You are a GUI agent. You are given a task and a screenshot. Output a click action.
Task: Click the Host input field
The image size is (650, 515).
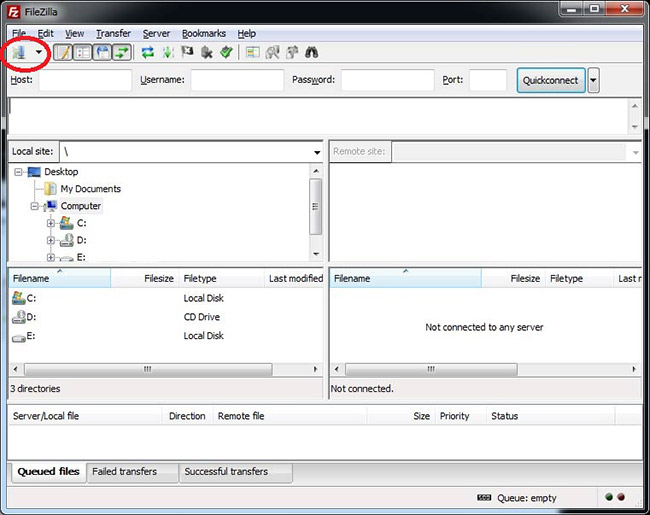tap(85, 80)
